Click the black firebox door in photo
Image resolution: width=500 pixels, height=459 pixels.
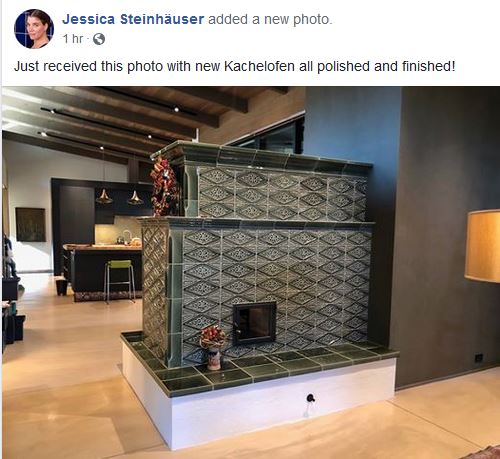coord(254,323)
